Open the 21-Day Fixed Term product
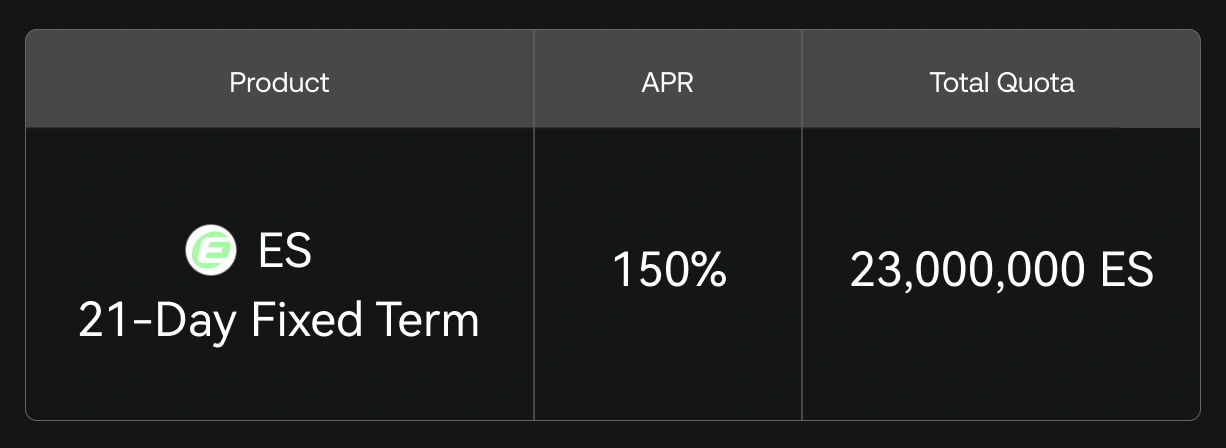1226x448 pixels. point(279,320)
